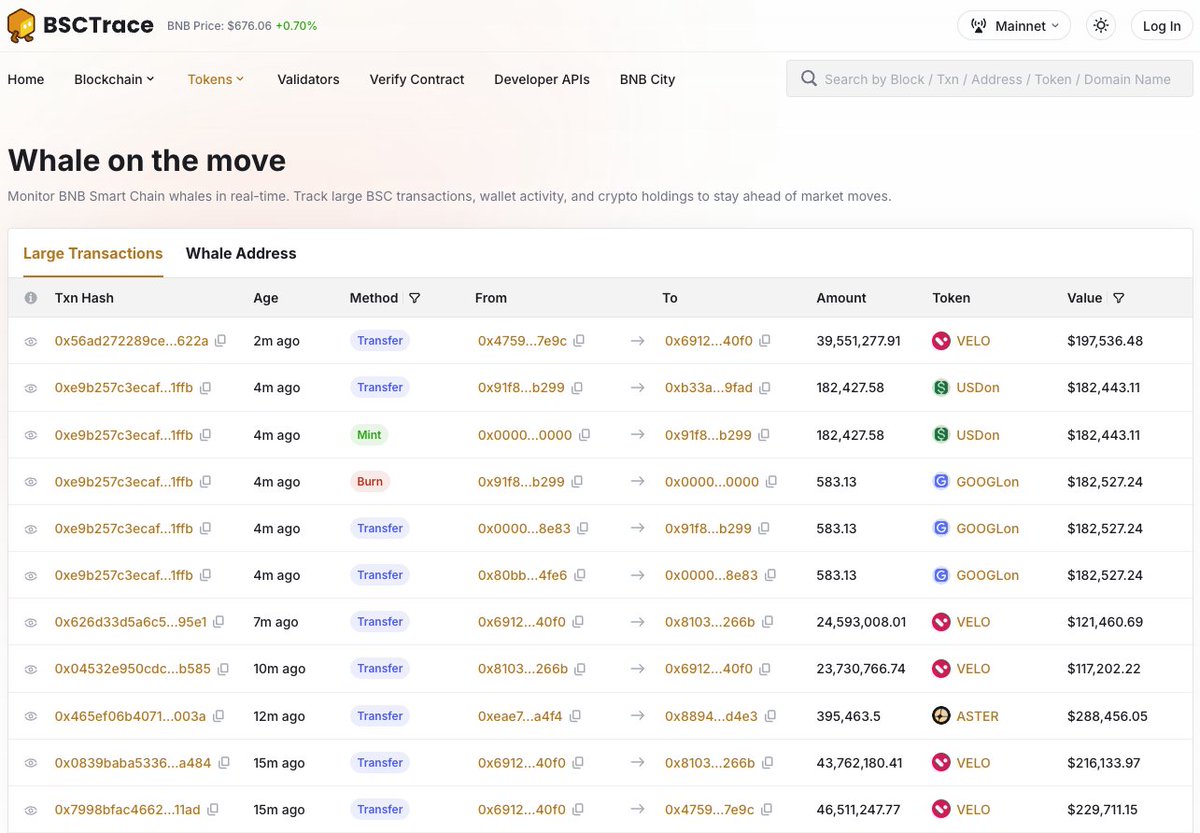Click the BSCTrace logo
The image size is (1200, 833).
81,25
